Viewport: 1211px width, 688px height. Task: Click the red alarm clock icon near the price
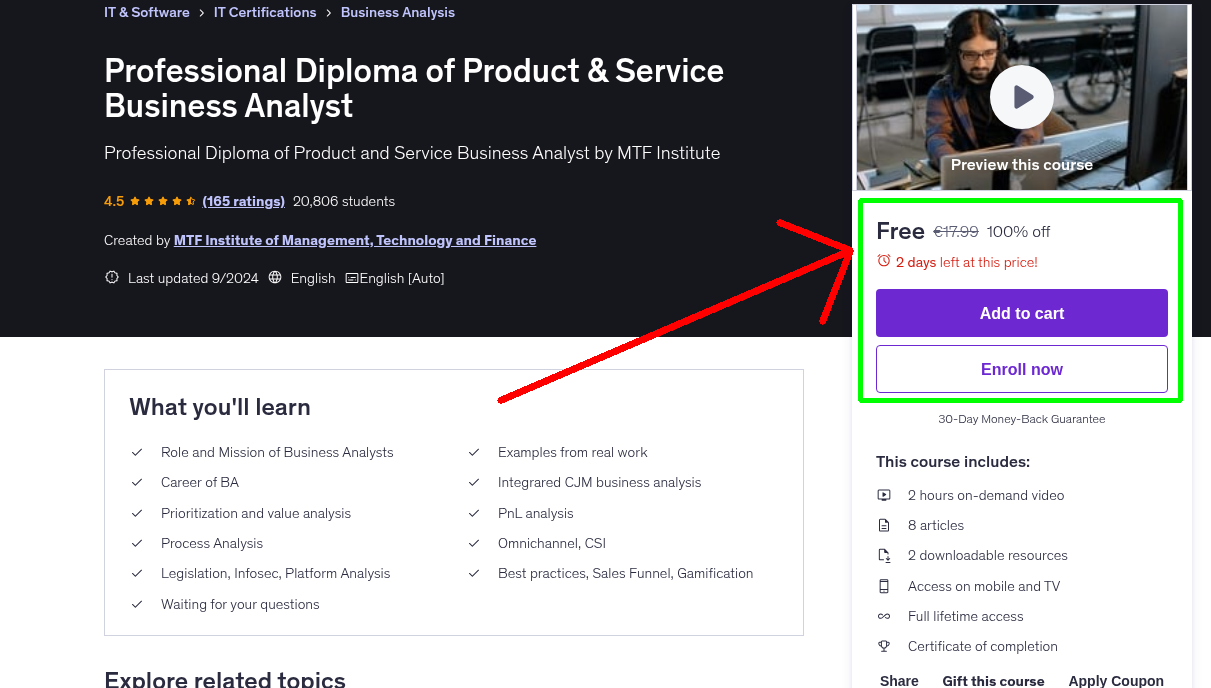tap(883, 260)
